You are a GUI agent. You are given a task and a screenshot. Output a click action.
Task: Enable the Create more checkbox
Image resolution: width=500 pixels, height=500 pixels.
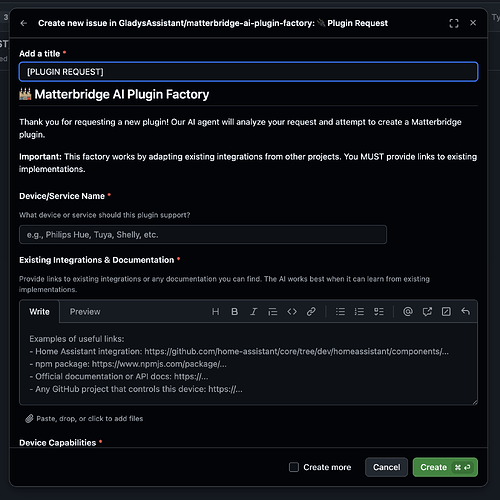pos(294,467)
